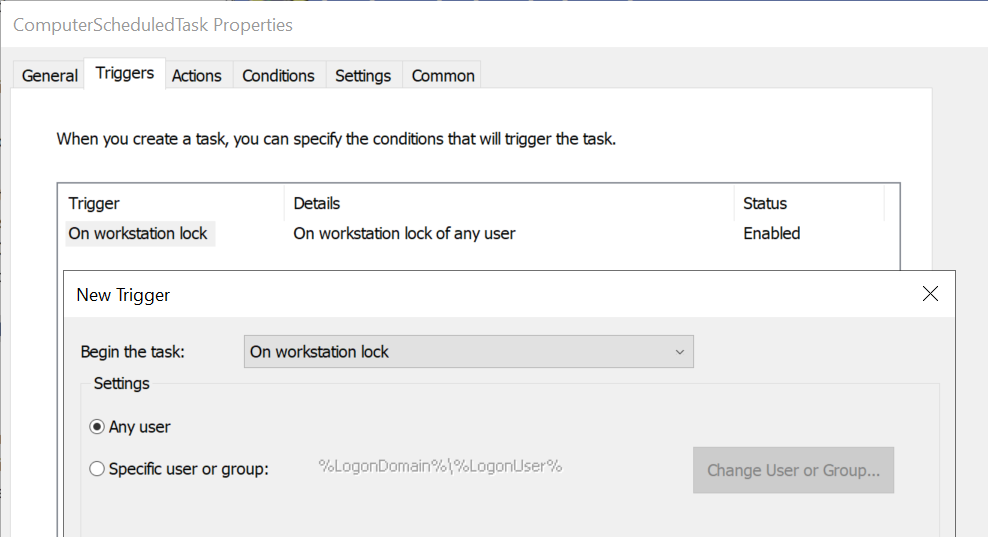
Task: Go to the Conditions tab
Action: [x=278, y=75]
